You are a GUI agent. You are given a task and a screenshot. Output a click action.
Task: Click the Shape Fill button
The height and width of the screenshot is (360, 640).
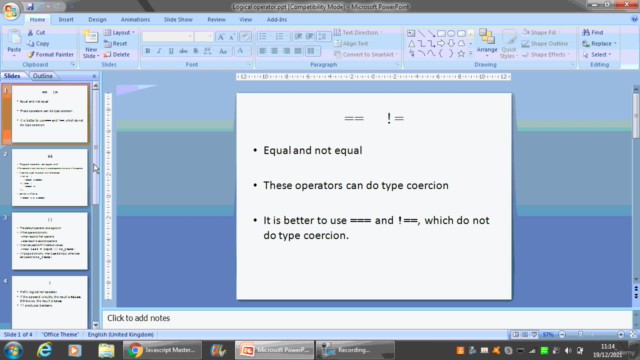[x=542, y=32]
